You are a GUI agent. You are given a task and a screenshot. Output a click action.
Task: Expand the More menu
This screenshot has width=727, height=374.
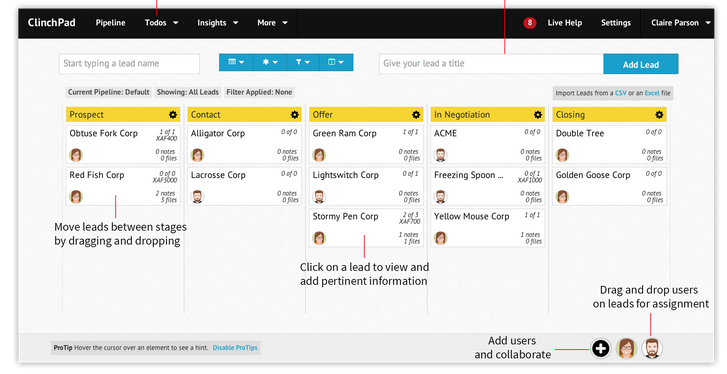pos(272,23)
